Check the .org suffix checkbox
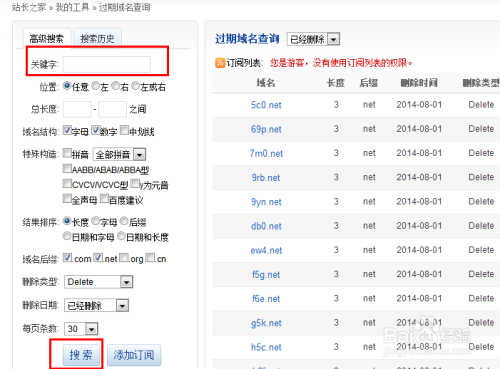 tap(124, 258)
